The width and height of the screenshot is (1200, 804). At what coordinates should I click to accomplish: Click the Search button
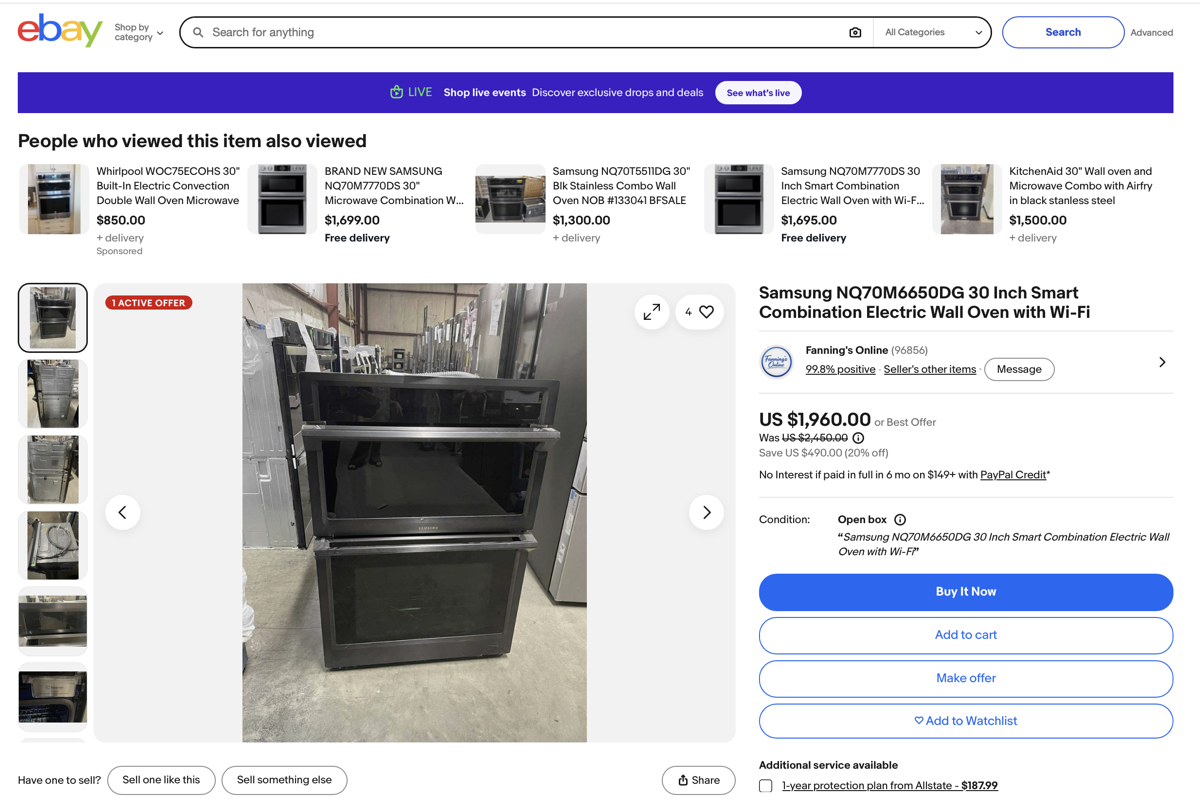coord(1063,33)
